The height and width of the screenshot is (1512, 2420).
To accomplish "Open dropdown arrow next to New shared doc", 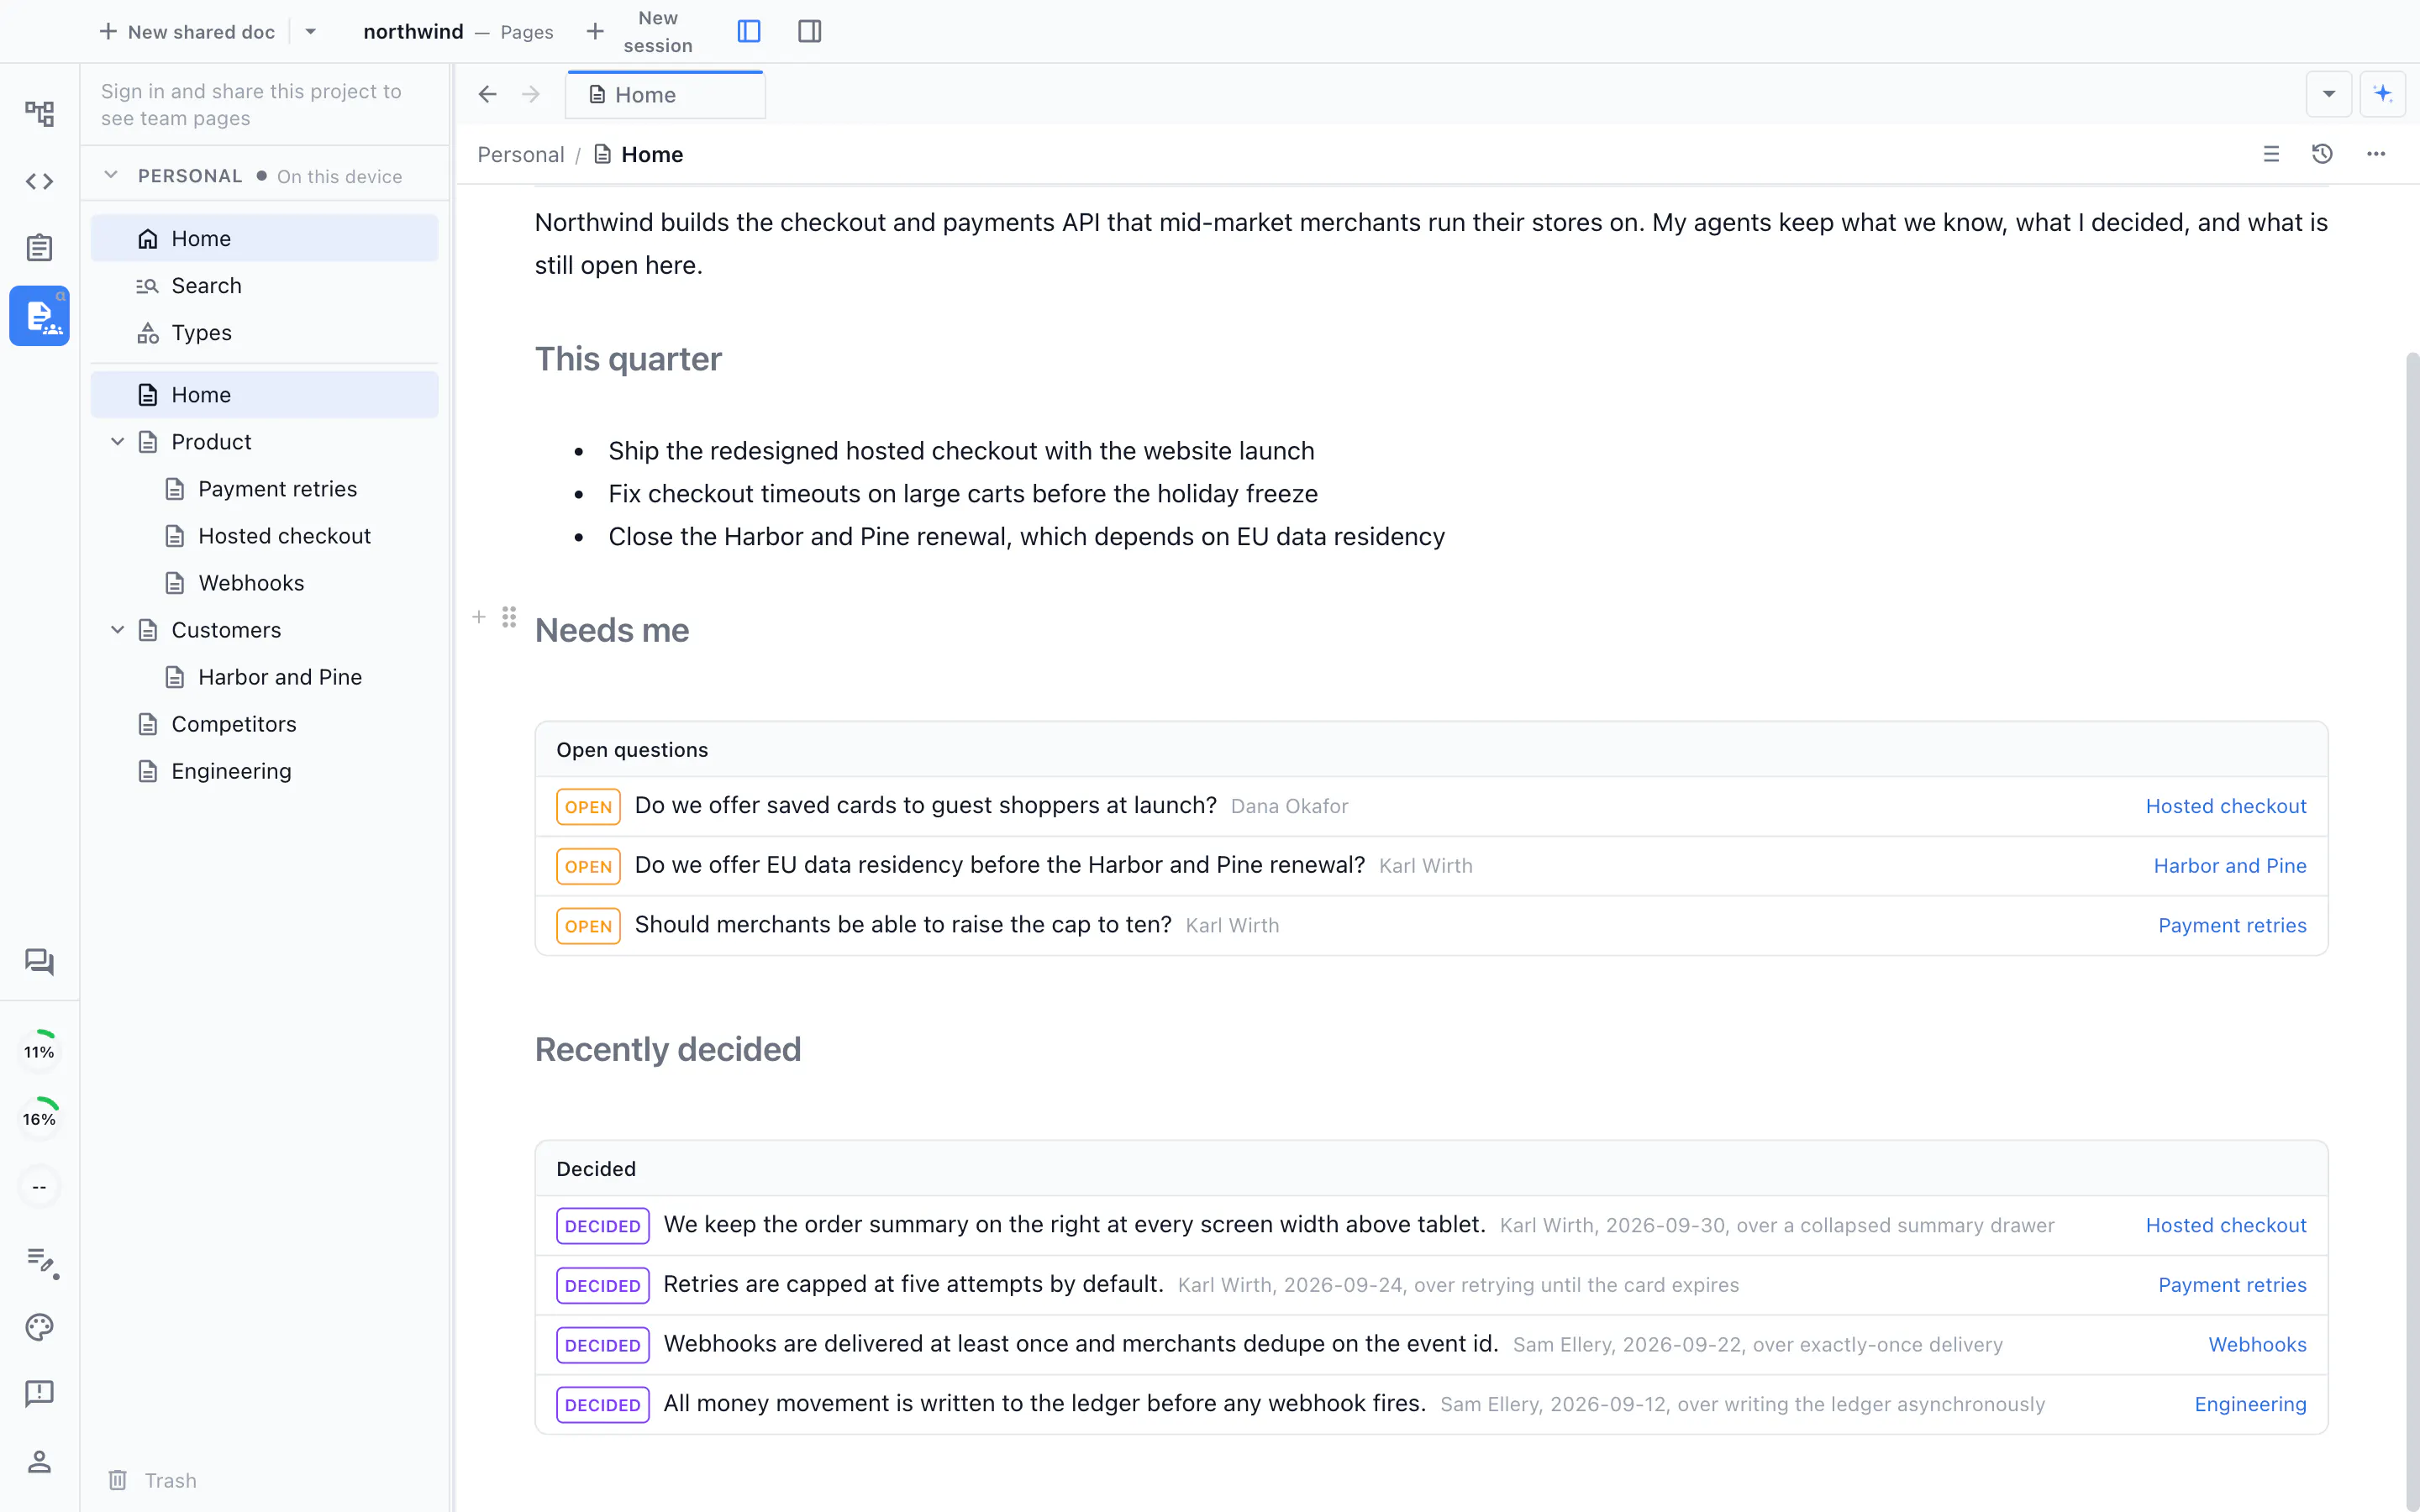I will point(311,31).
